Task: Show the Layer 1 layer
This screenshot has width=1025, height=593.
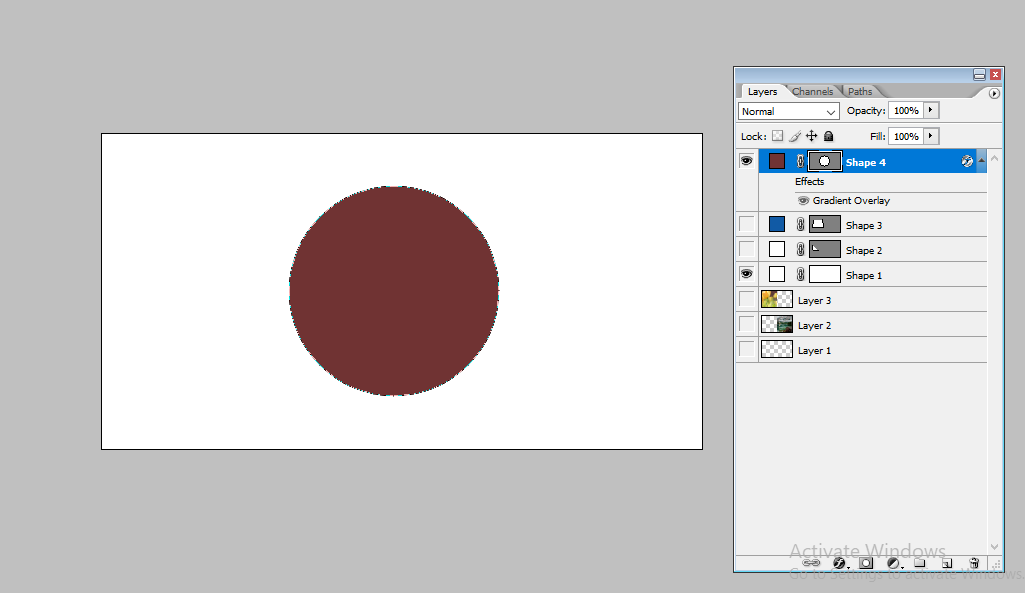Action: point(747,348)
